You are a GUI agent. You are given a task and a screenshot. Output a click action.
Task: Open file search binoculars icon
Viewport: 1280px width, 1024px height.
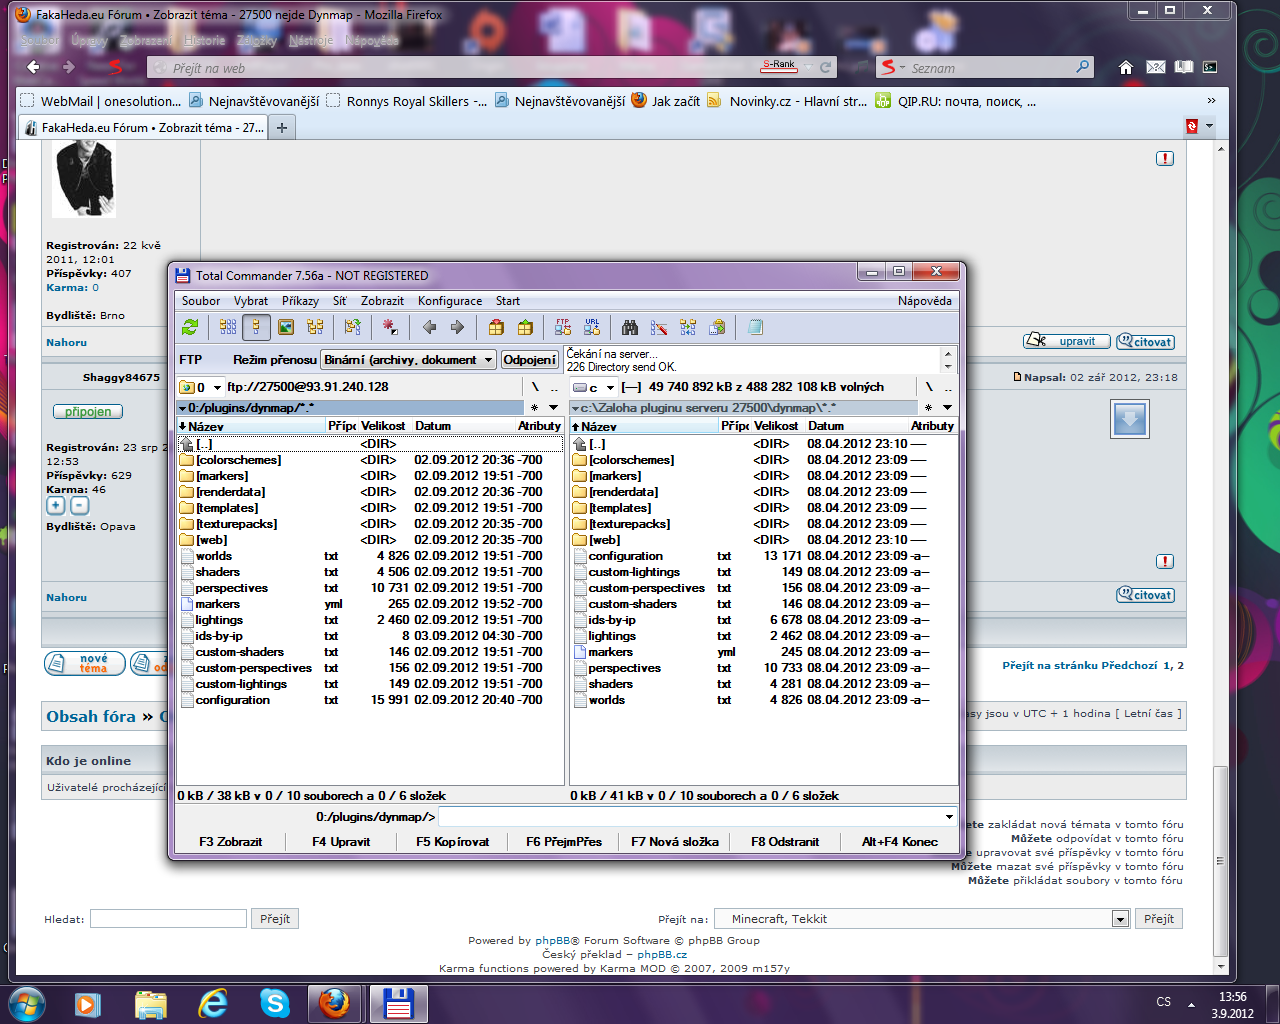tap(630, 327)
